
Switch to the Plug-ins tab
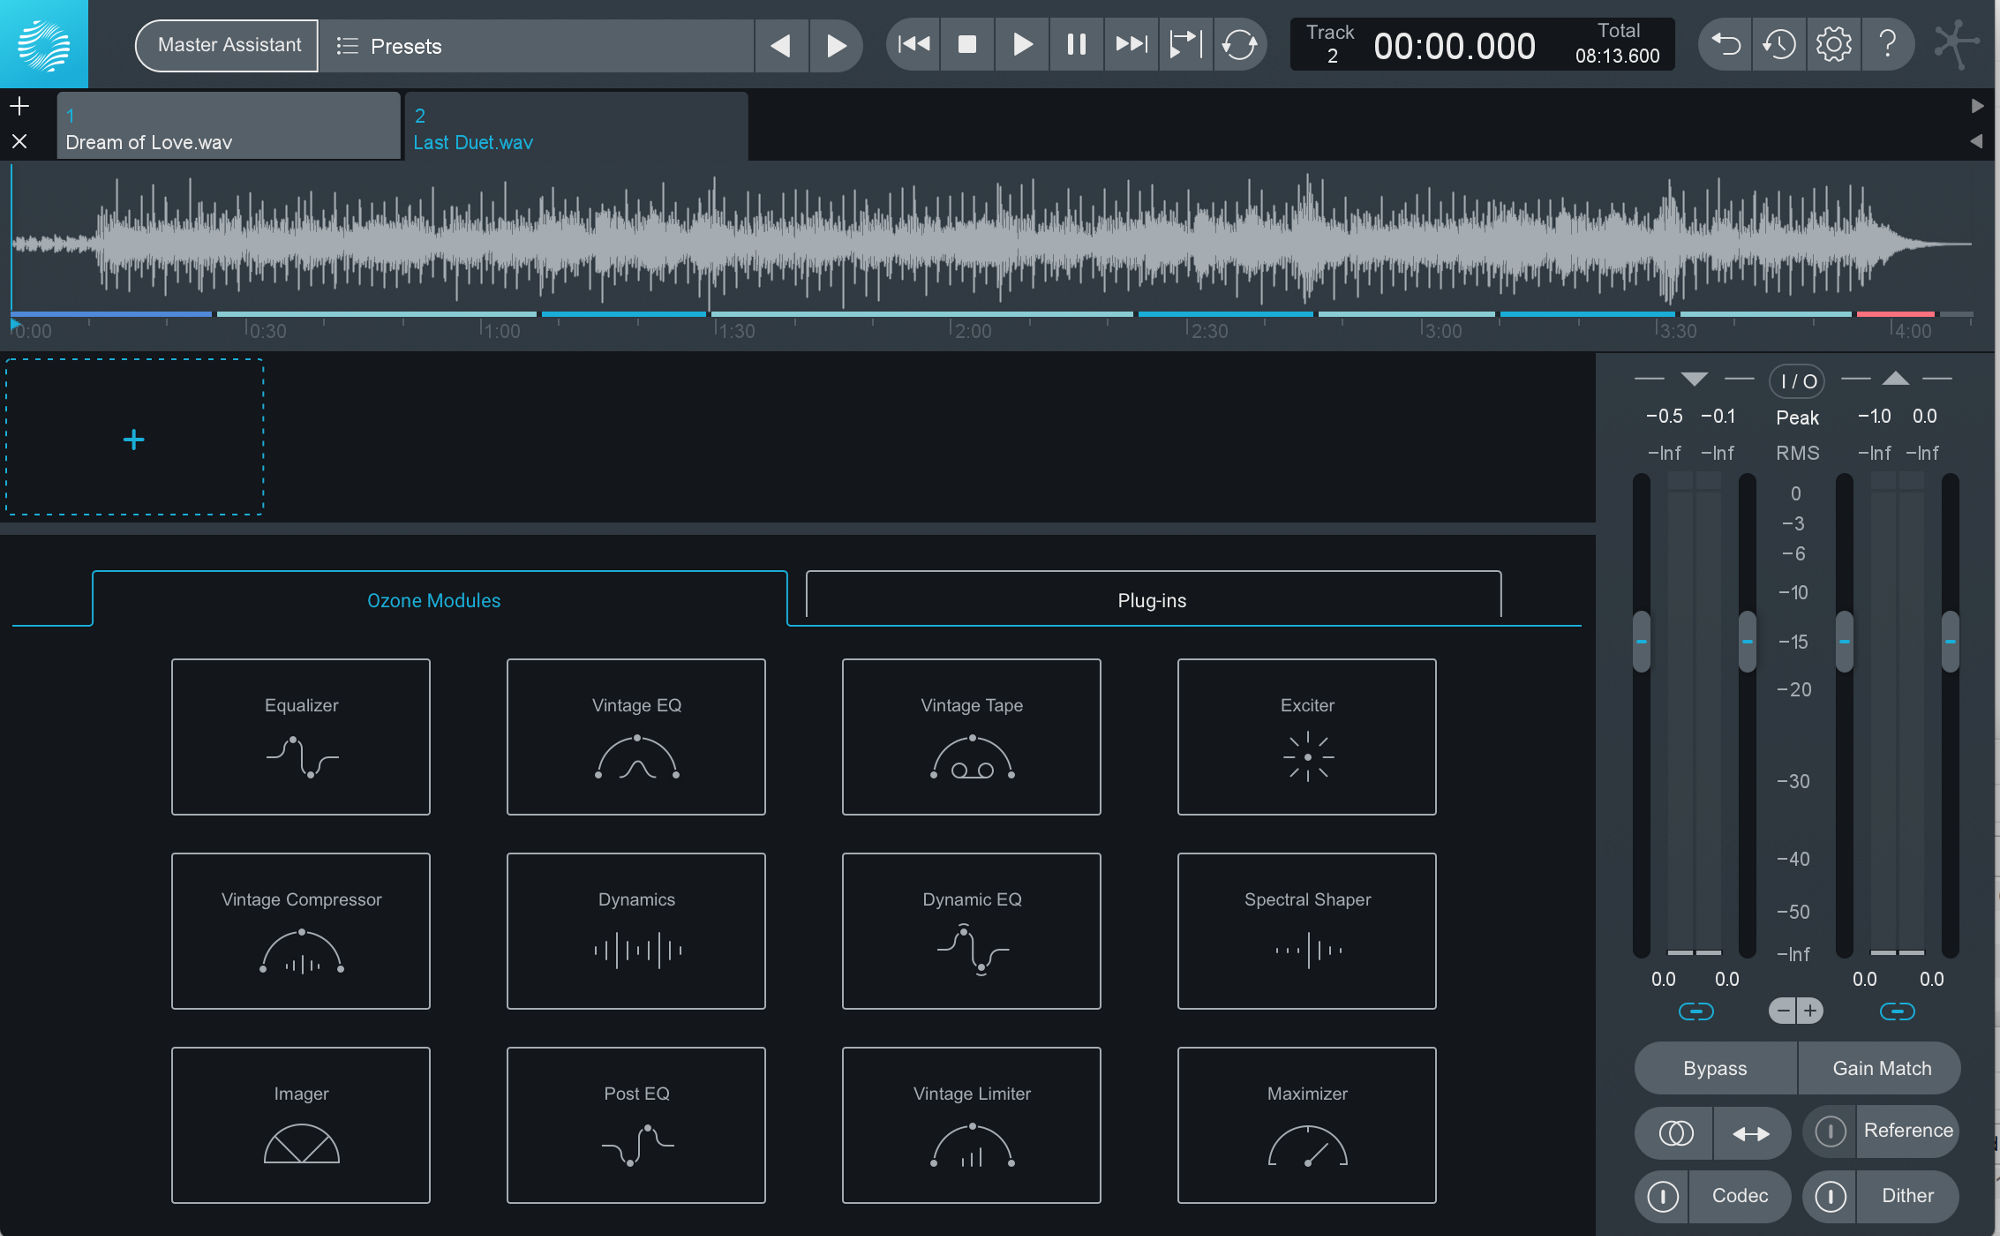click(1152, 600)
